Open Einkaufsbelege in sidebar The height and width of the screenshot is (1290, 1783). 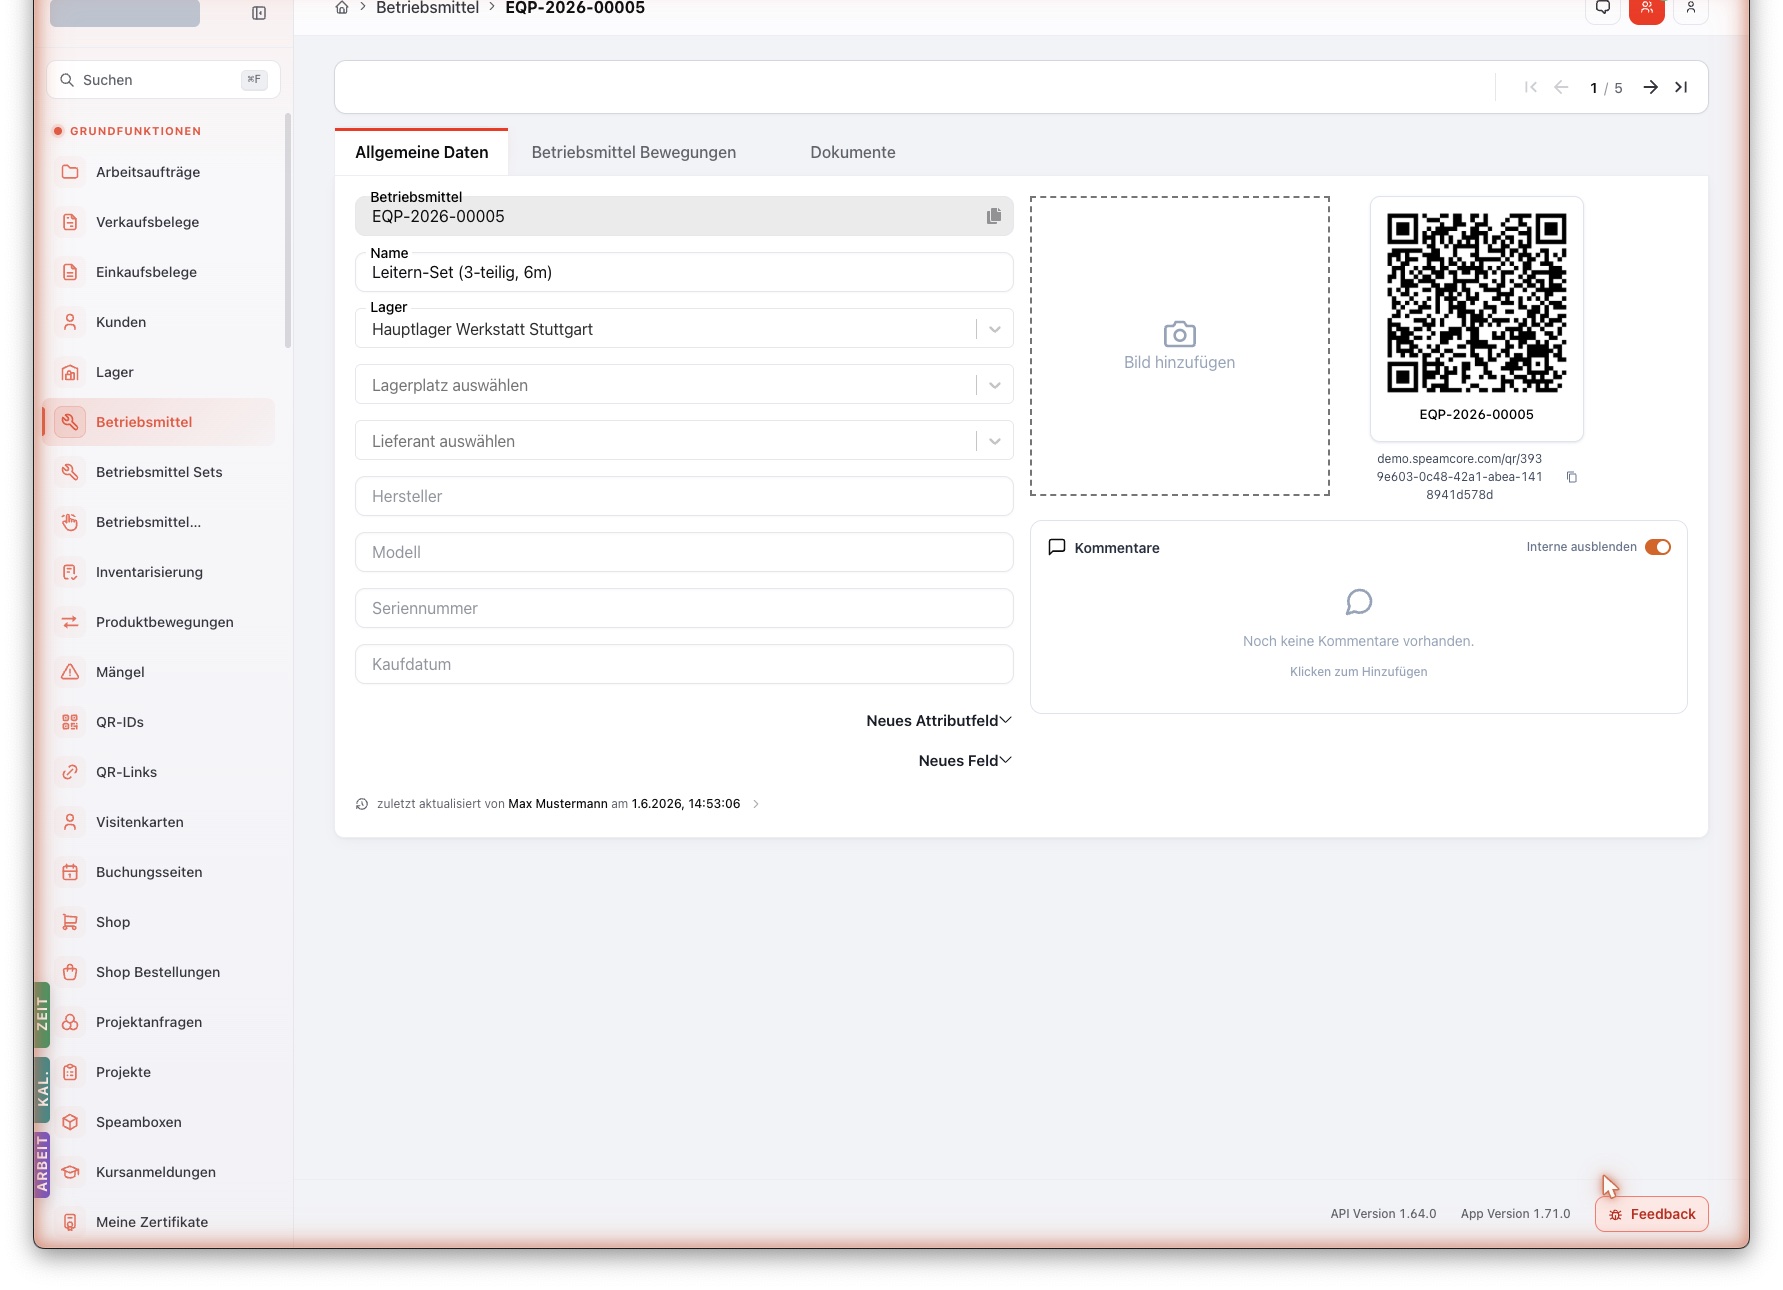pyautogui.click(x=158, y=272)
